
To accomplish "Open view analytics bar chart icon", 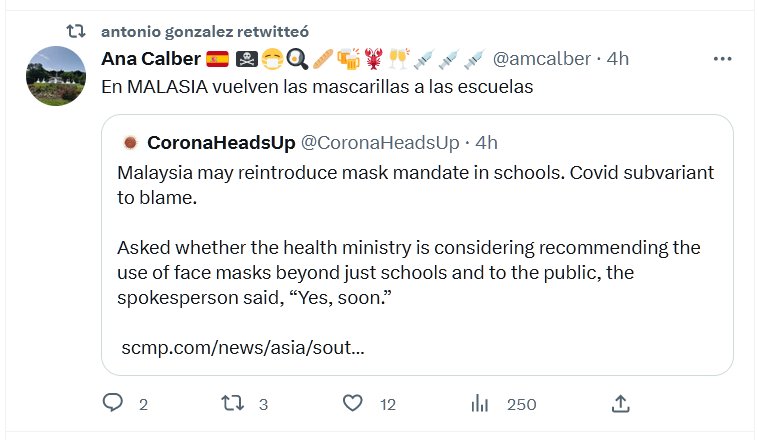I will [x=480, y=403].
